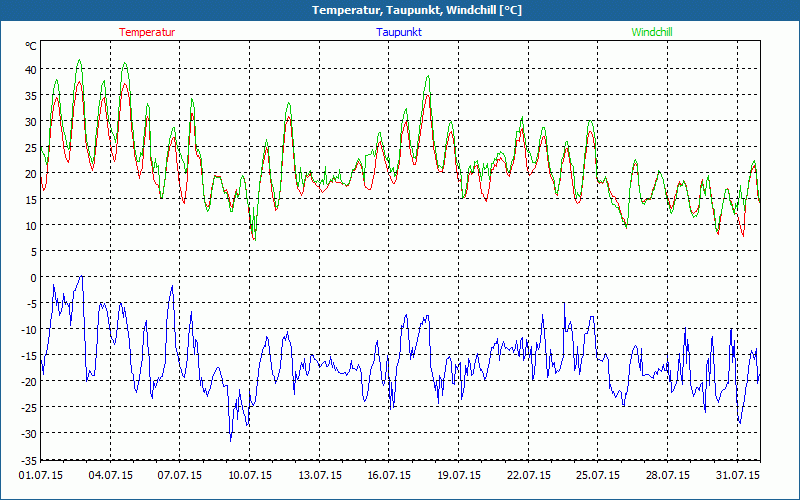The height and width of the screenshot is (500, 800).
Task: Click the chart title 'Temperatur, Taupunkt, Windchill [°C]'
Action: coord(417,10)
